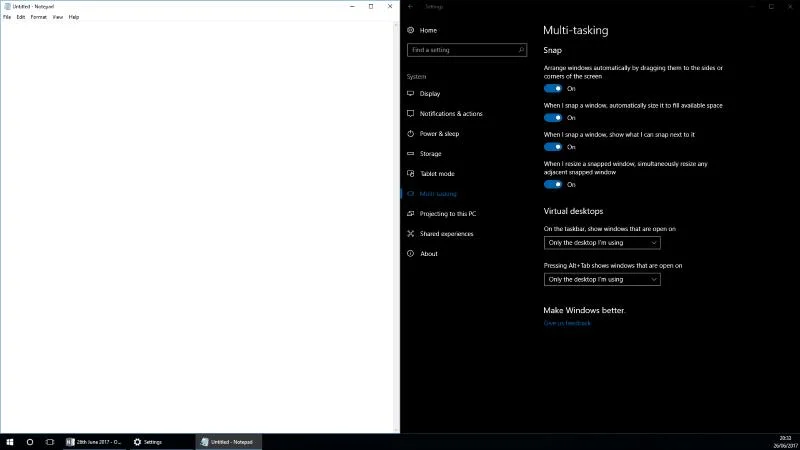Switch to Untitled - Notepad taskbar button

pyautogui.click(x=229, y=442)
